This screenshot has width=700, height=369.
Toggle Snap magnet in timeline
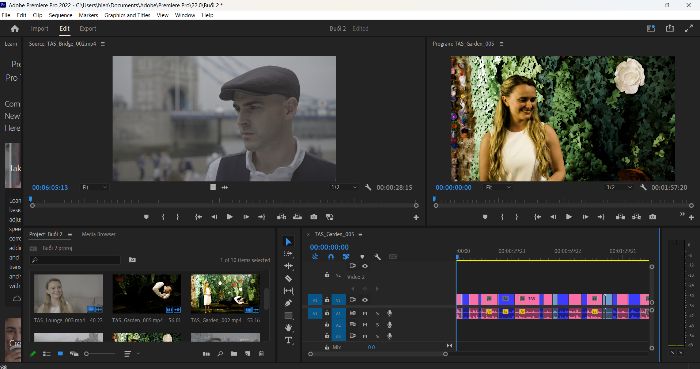click(x=331, y=257)
